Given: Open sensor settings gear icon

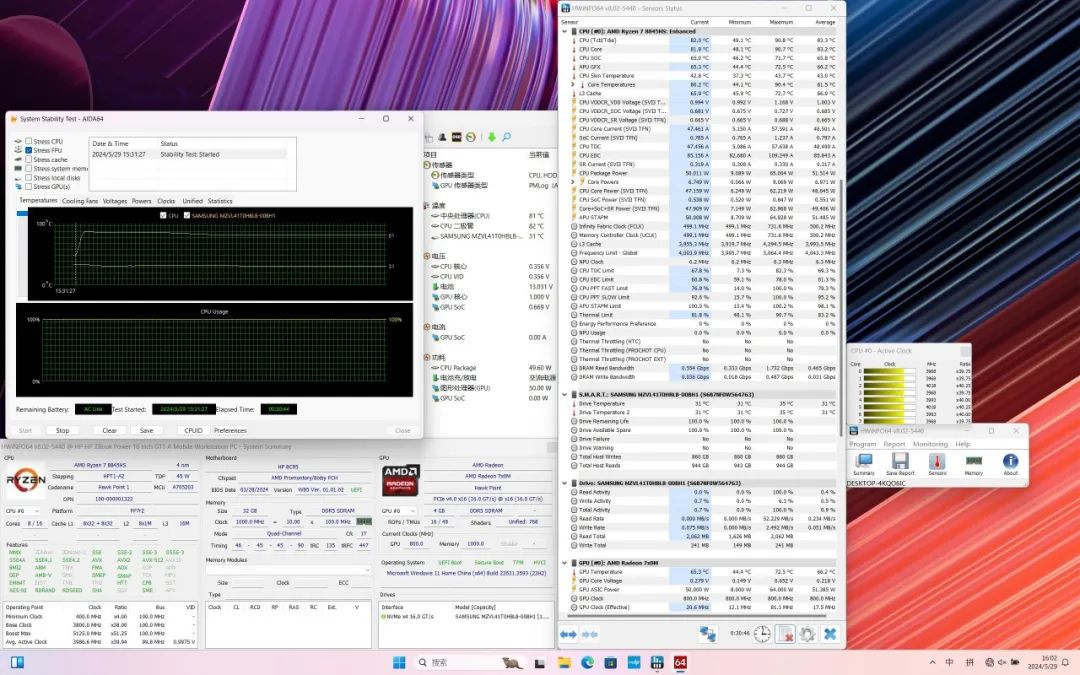Looking at the screenshot, I should coord(808,634).
